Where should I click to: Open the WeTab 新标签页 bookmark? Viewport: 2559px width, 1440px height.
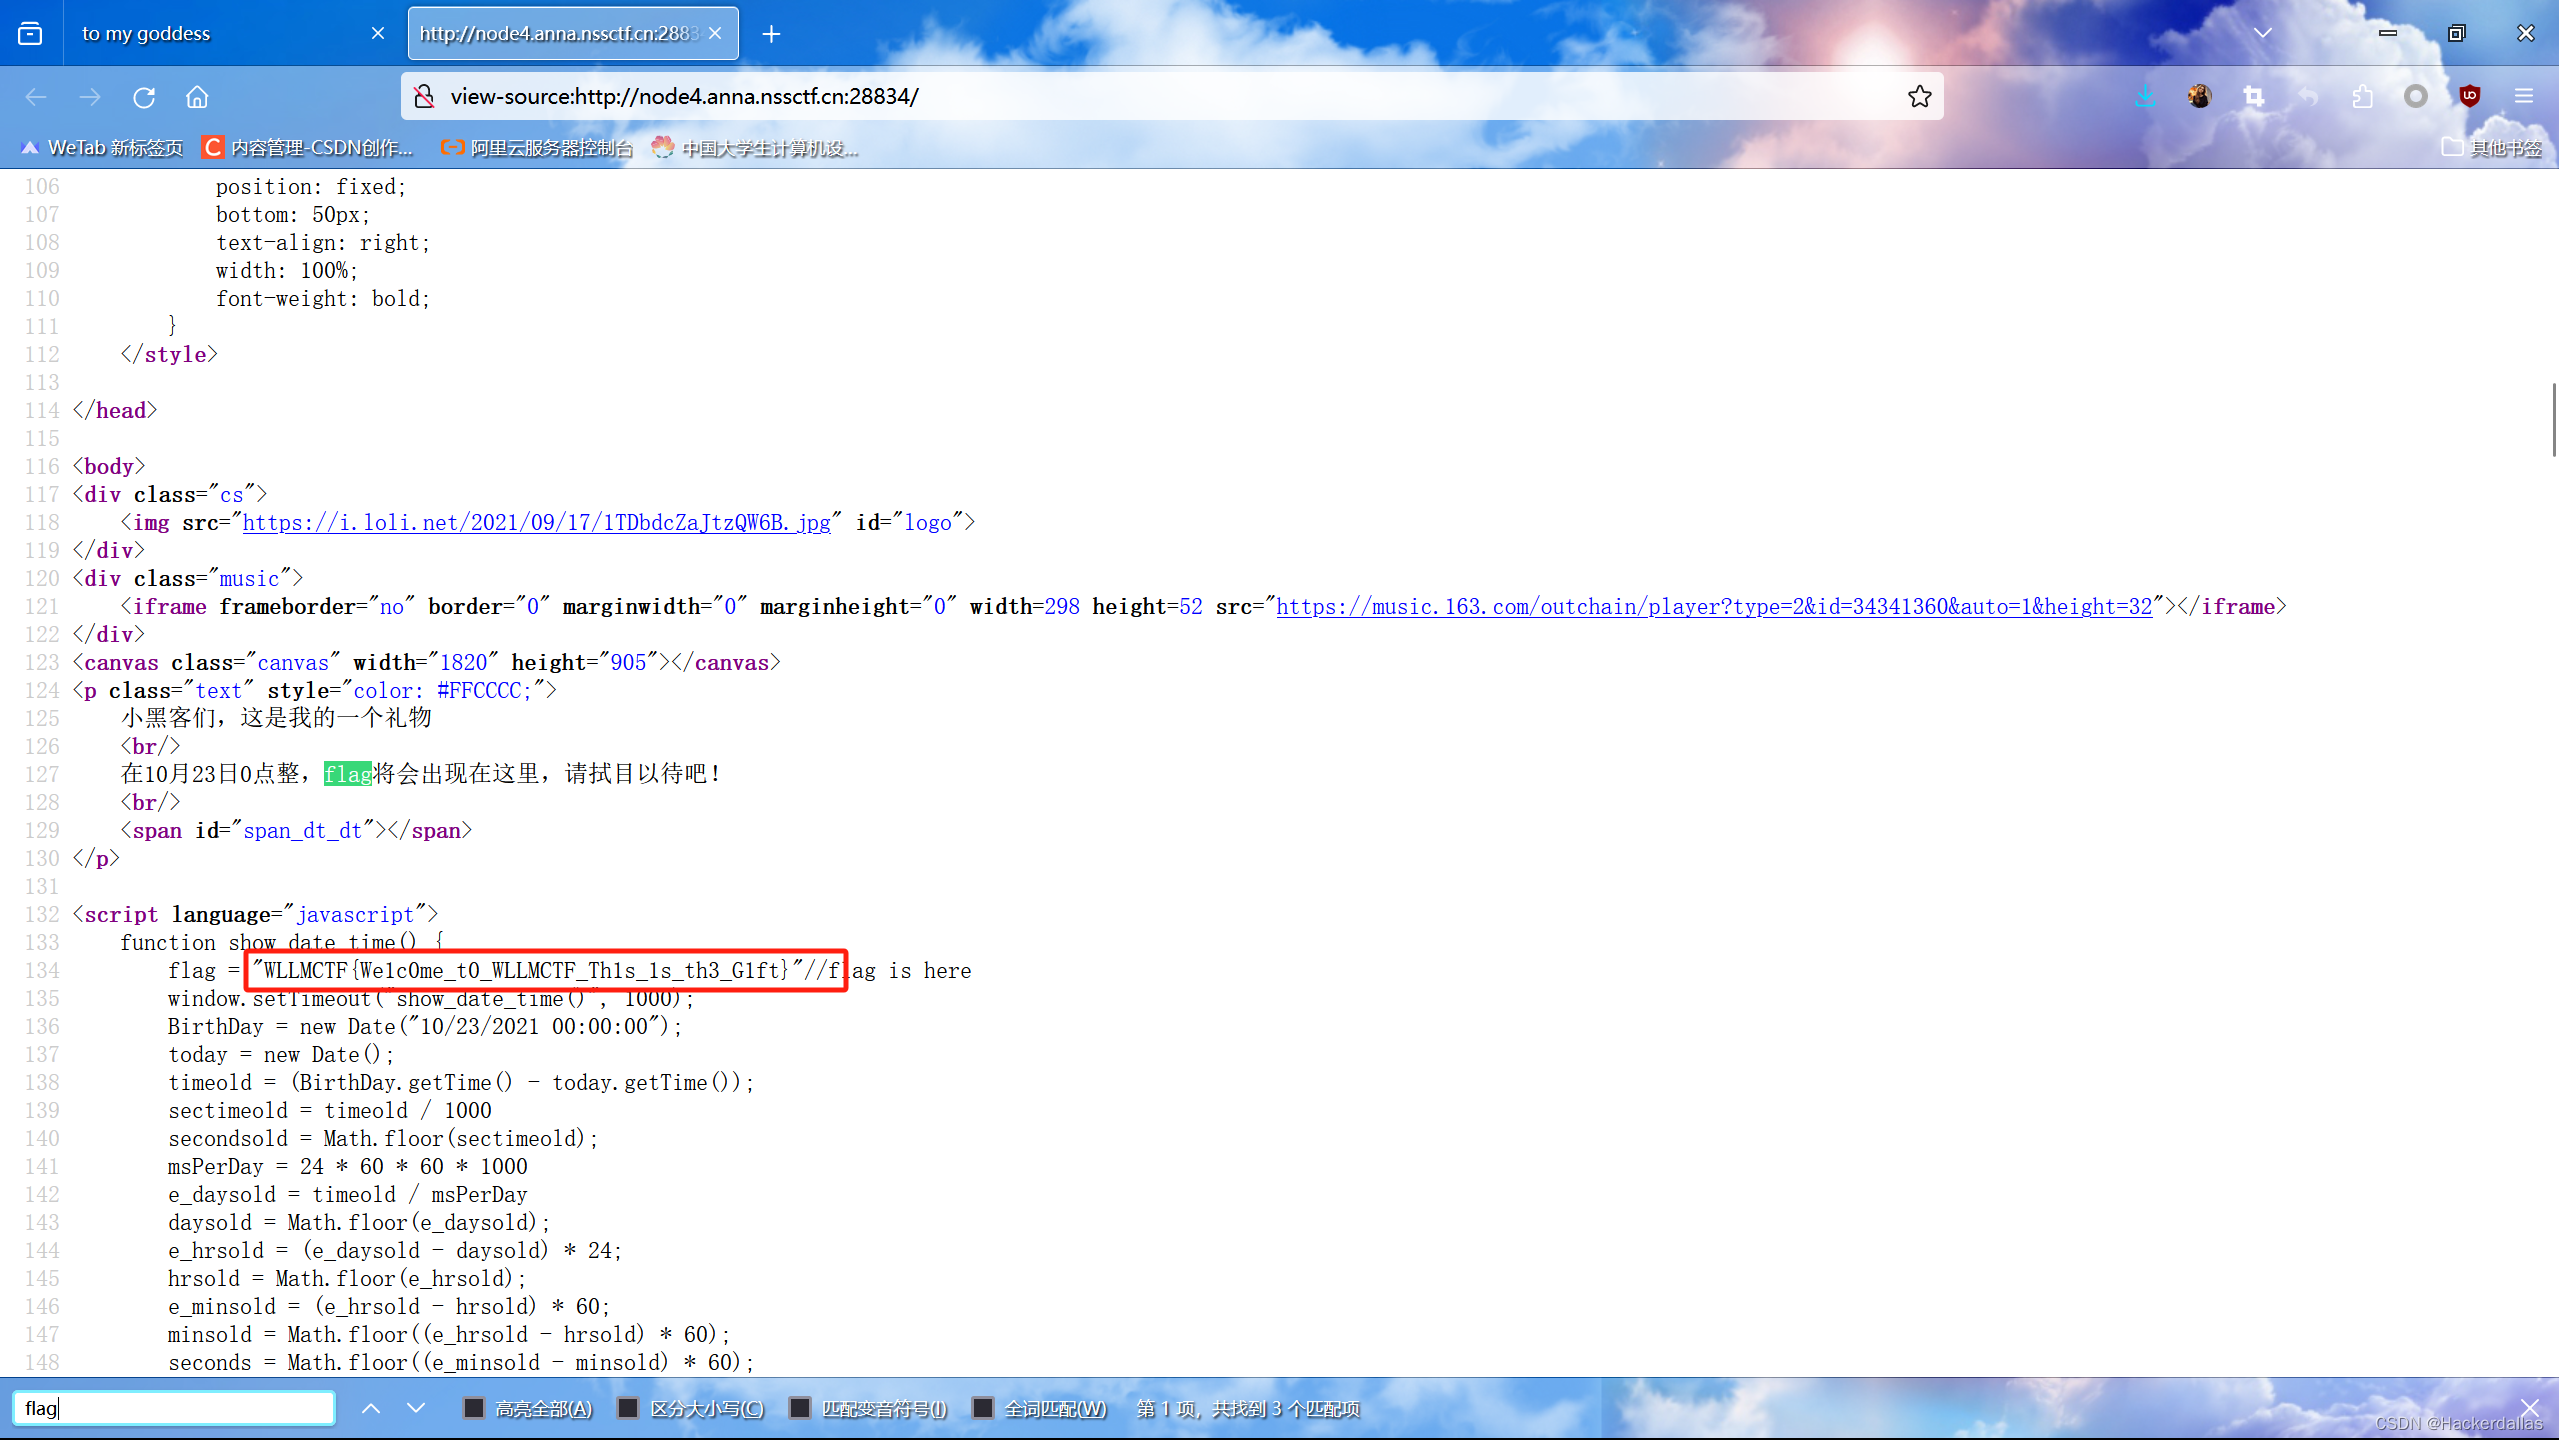(x=100, y=147)
